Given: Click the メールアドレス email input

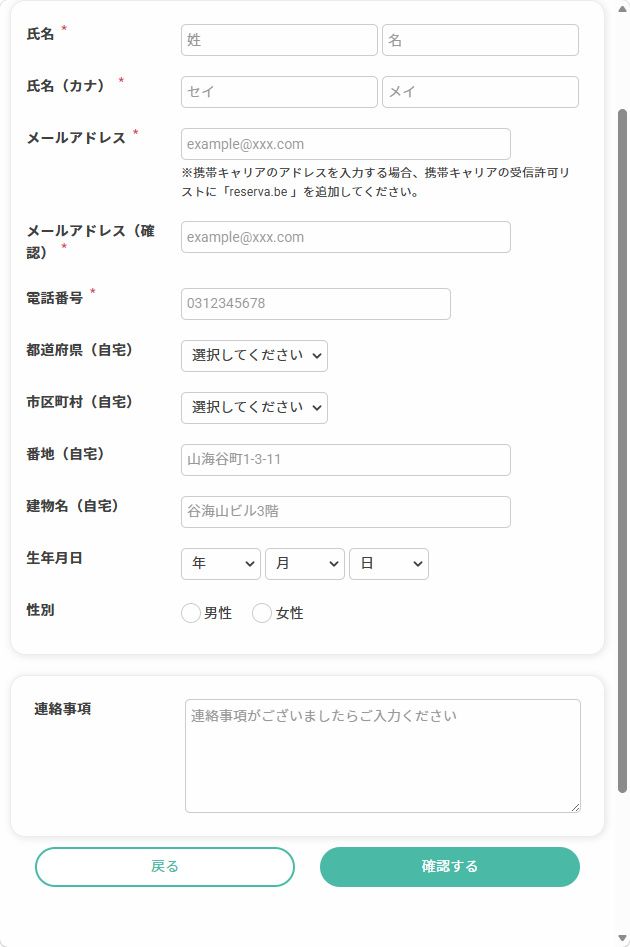Looking at the screenshot, I should point(346,144).
